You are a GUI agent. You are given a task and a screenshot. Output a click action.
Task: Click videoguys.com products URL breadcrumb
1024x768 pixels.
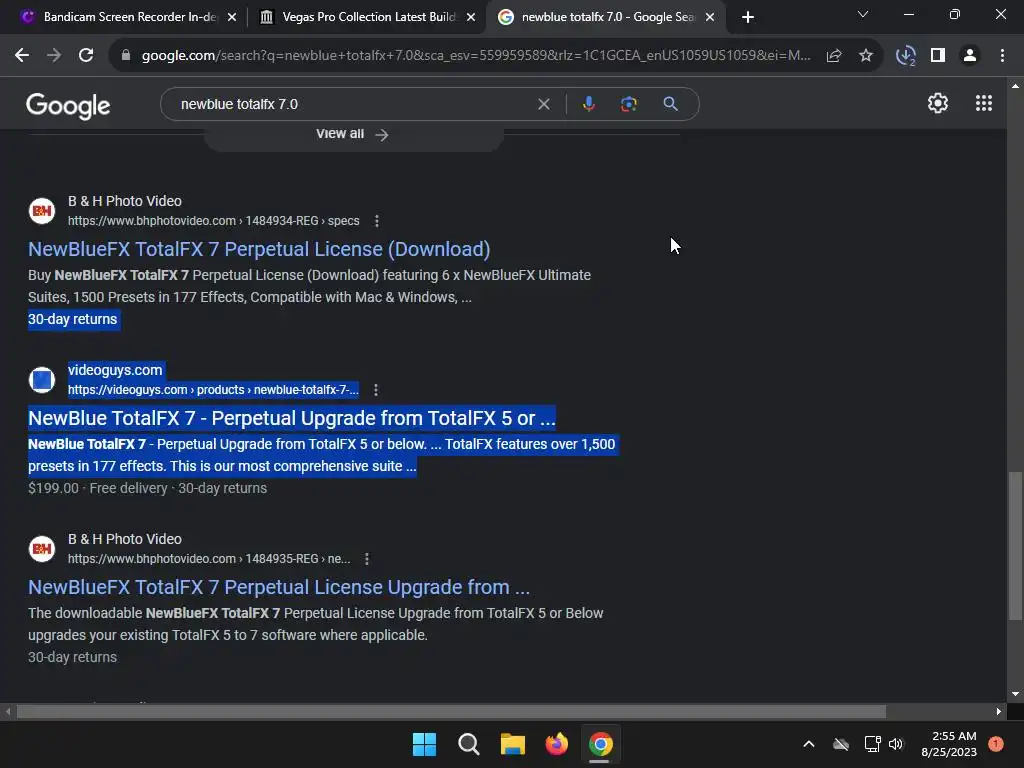click(213, 390)
